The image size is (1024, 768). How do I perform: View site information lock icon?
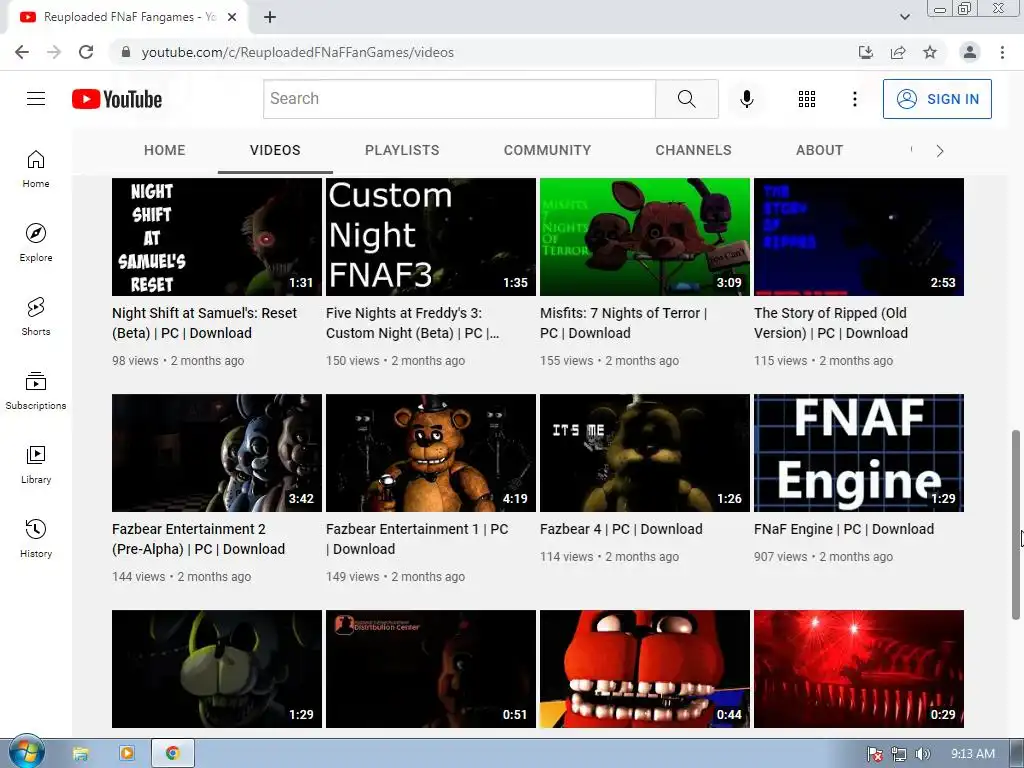tap(126, 52)
